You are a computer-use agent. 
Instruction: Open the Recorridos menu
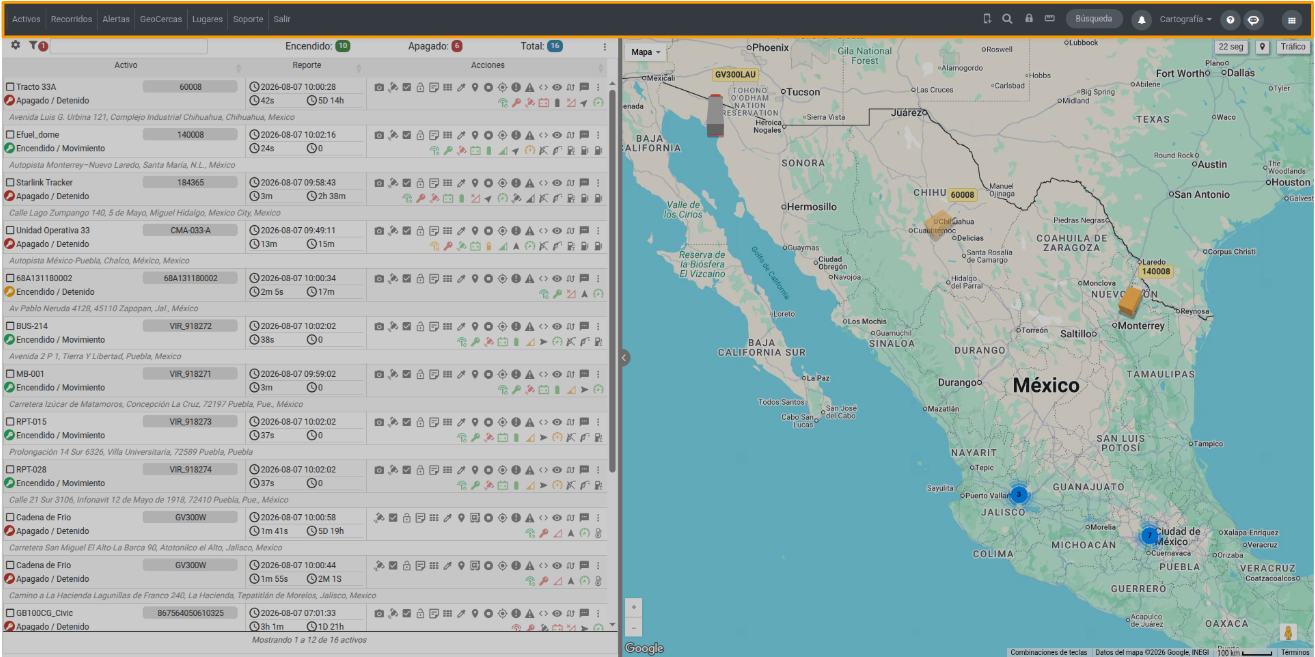click(72, 19)
